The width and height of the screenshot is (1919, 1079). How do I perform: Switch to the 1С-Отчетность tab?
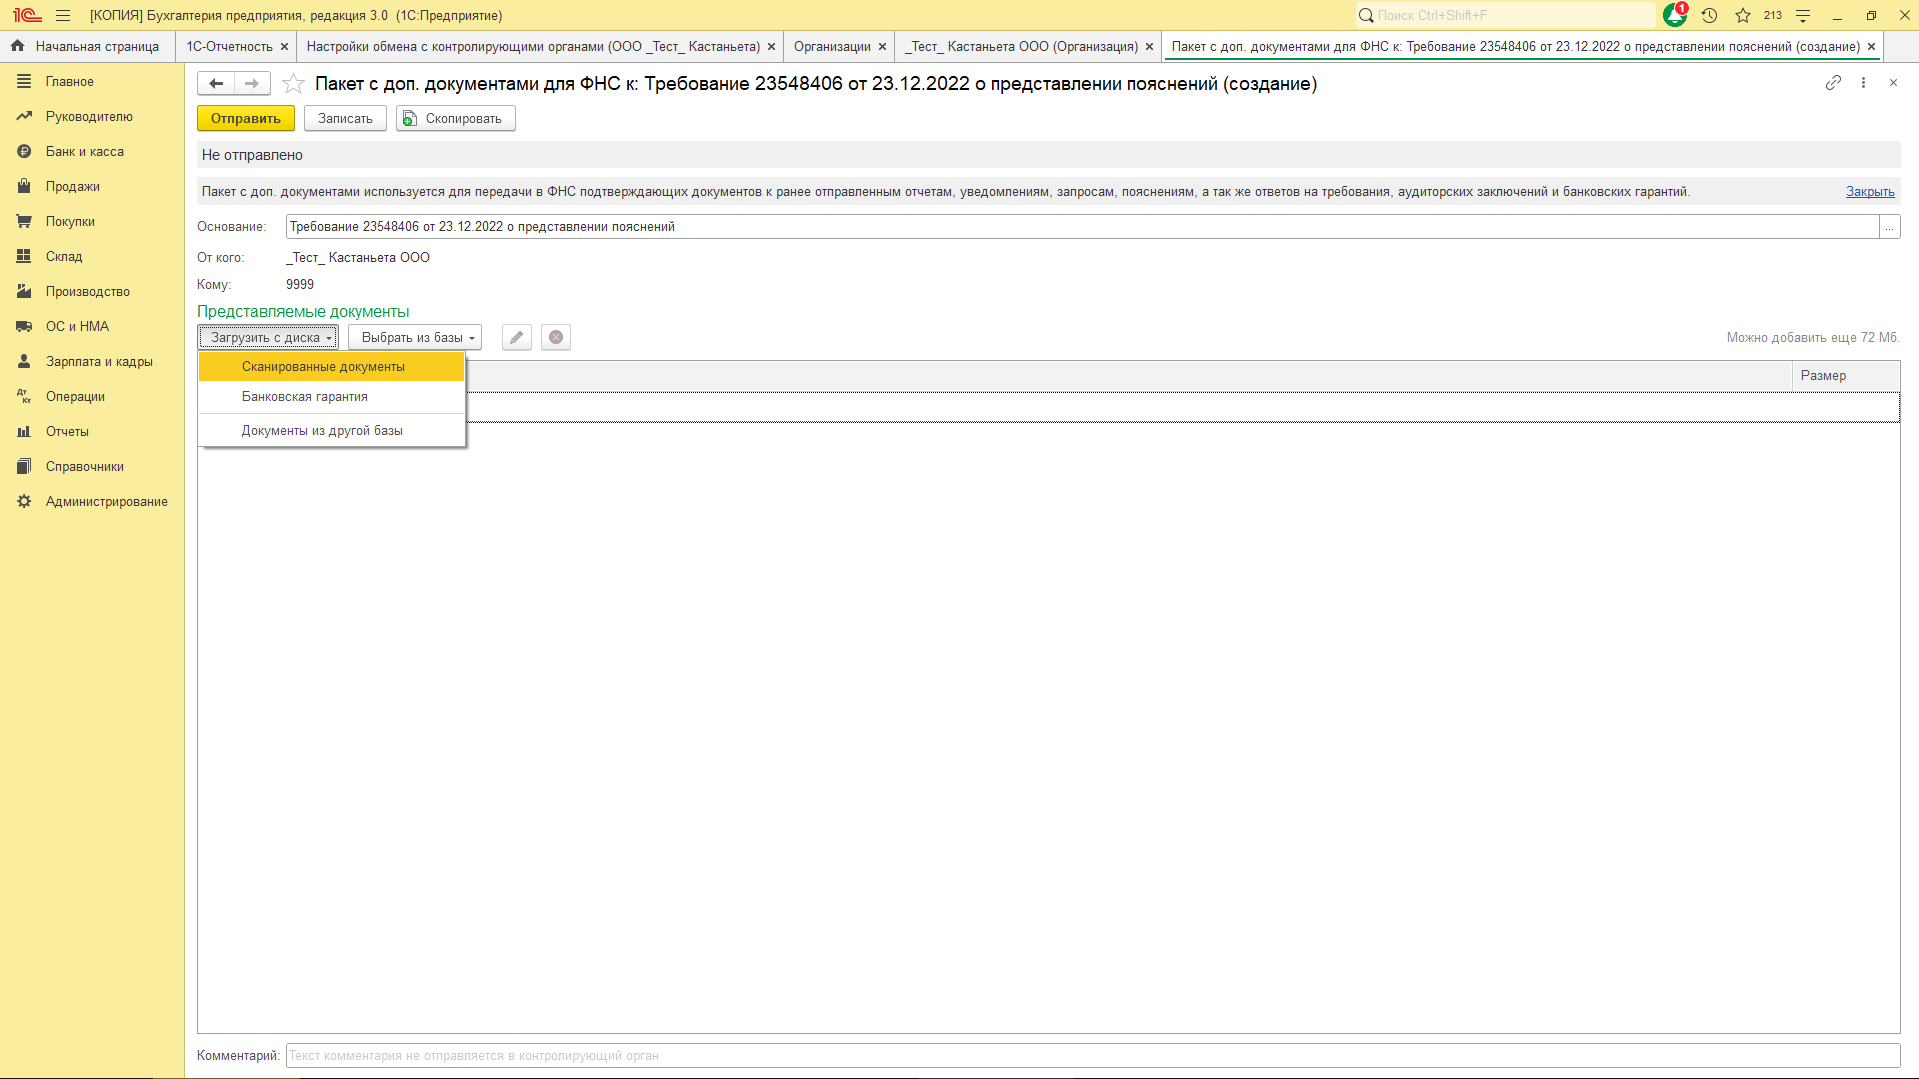(229, 47)
